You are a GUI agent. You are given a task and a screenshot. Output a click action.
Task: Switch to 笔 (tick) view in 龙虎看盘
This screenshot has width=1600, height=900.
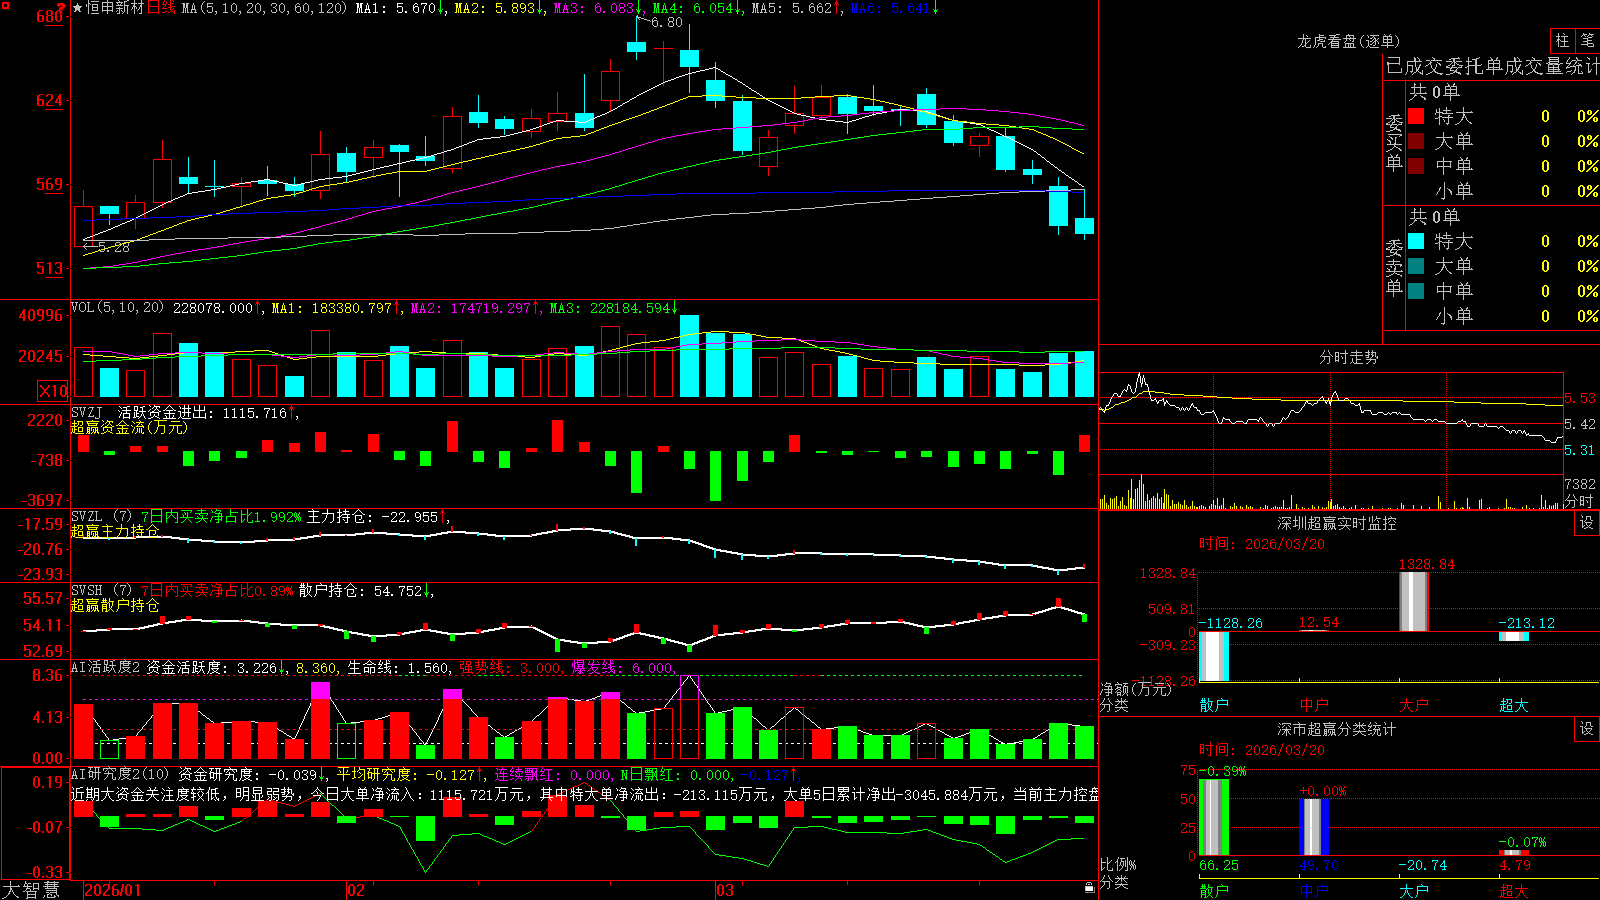(1587, 40)
